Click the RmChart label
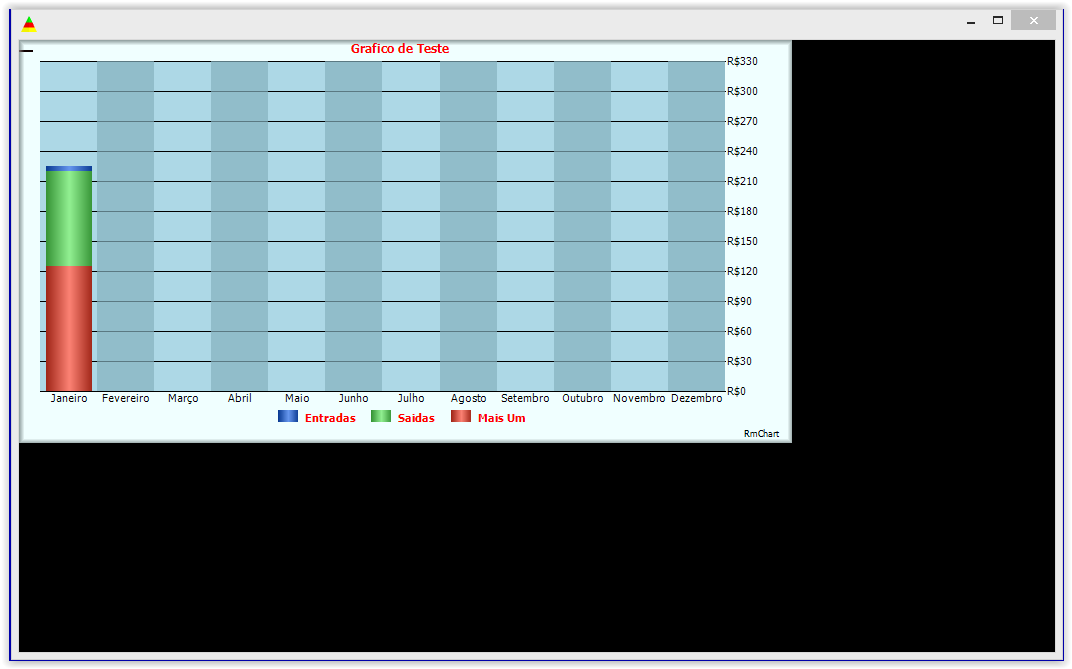The image size is (1072, 669). tap(762, 434)
